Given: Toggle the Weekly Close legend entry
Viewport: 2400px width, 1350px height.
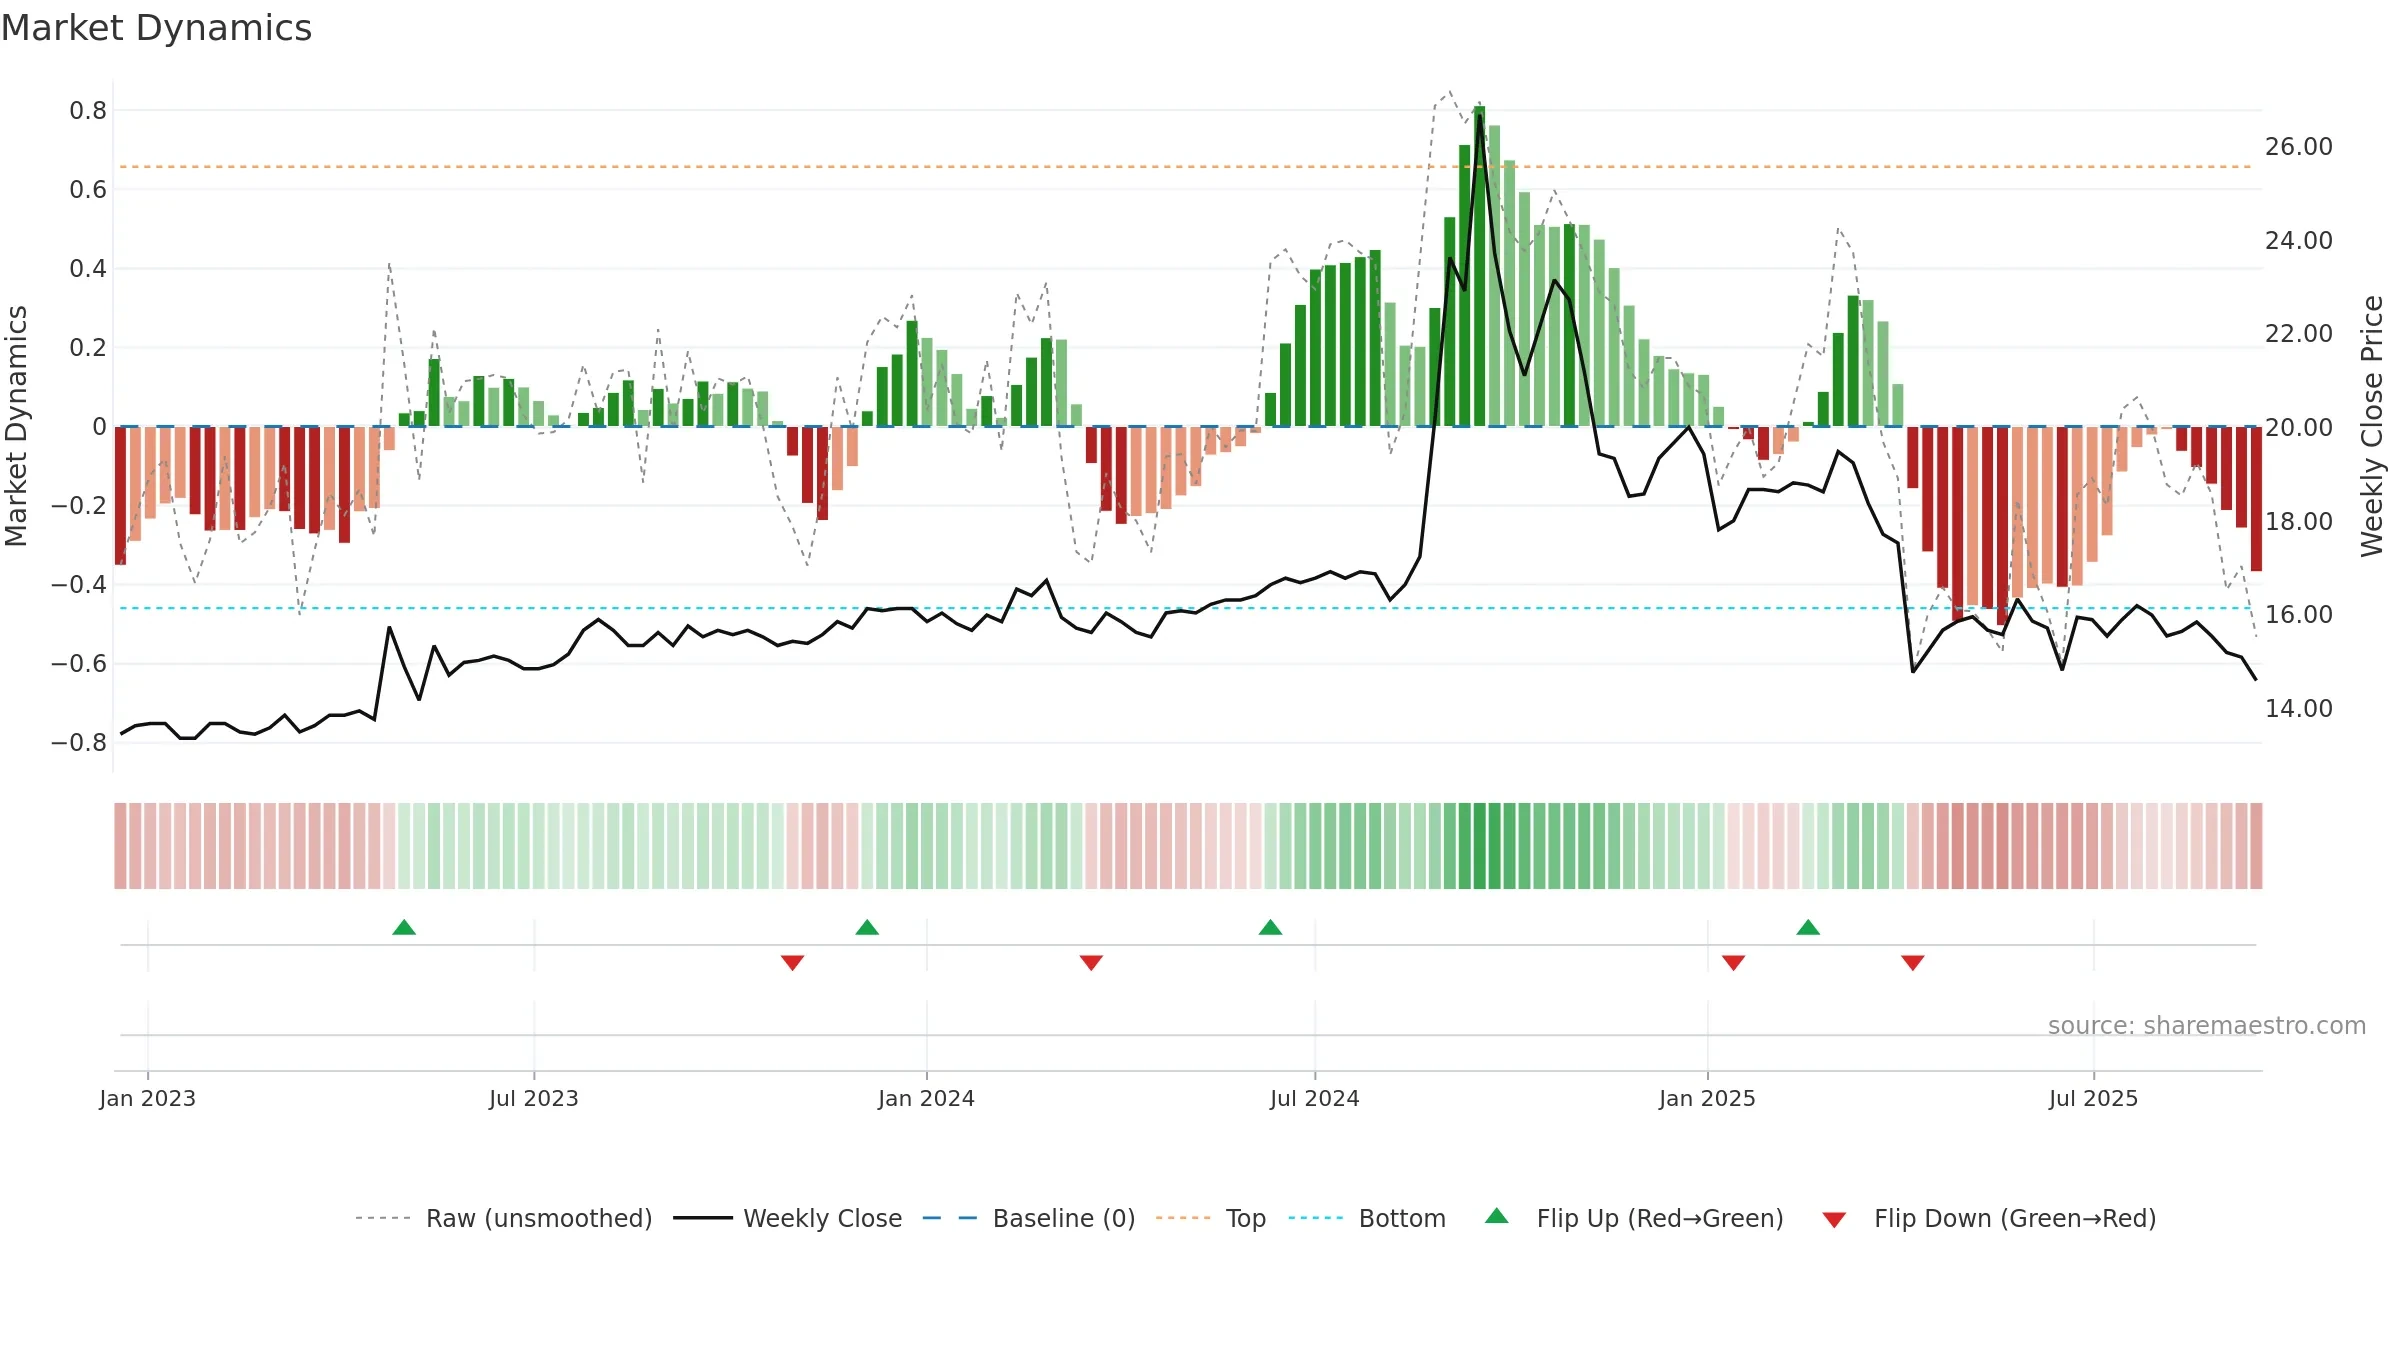Looking at the screenshot, I should [787, 1218].
